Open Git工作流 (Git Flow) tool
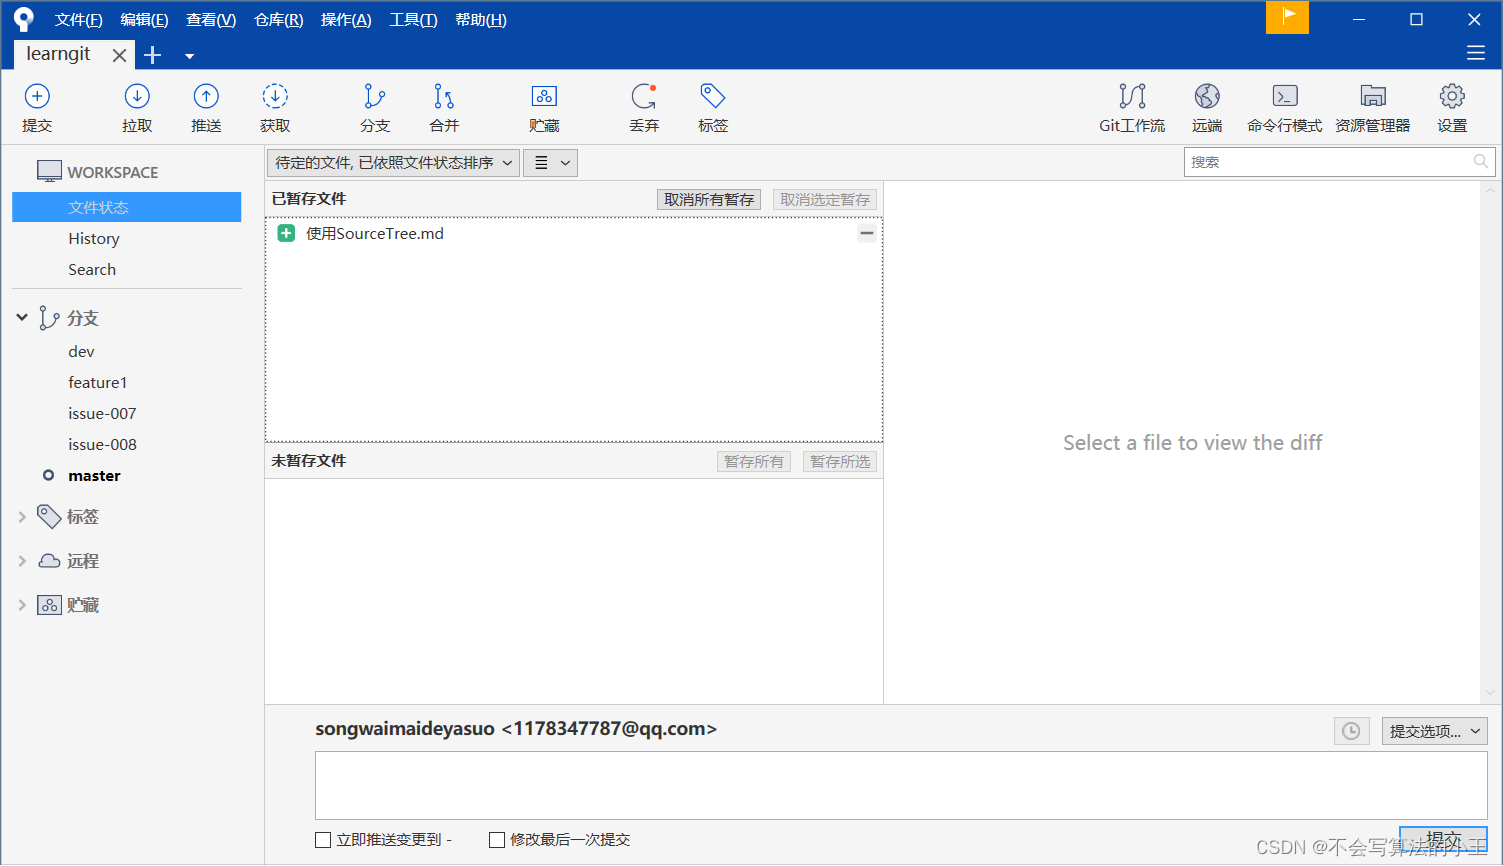This screenshot has height=866, width=1503. (1132, 107)
